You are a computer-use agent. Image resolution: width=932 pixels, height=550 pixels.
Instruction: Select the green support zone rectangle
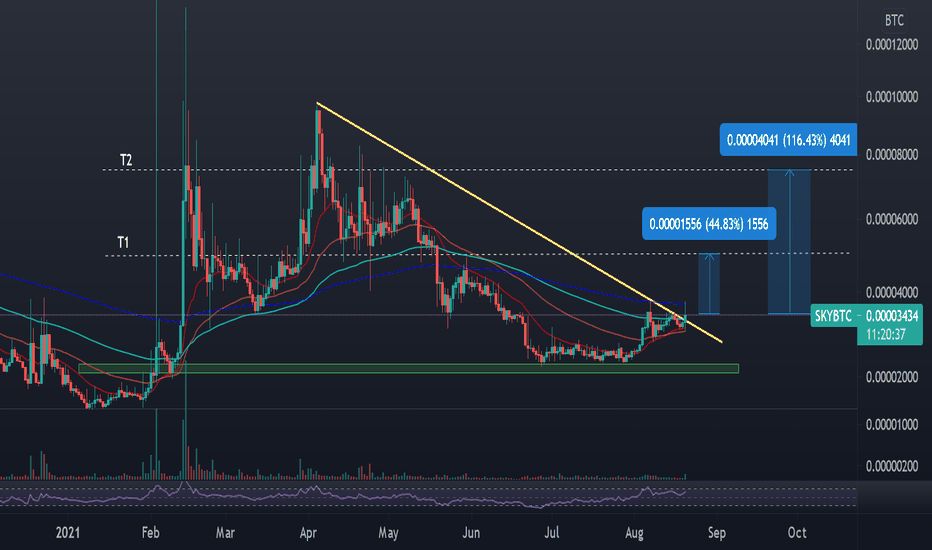408,369
